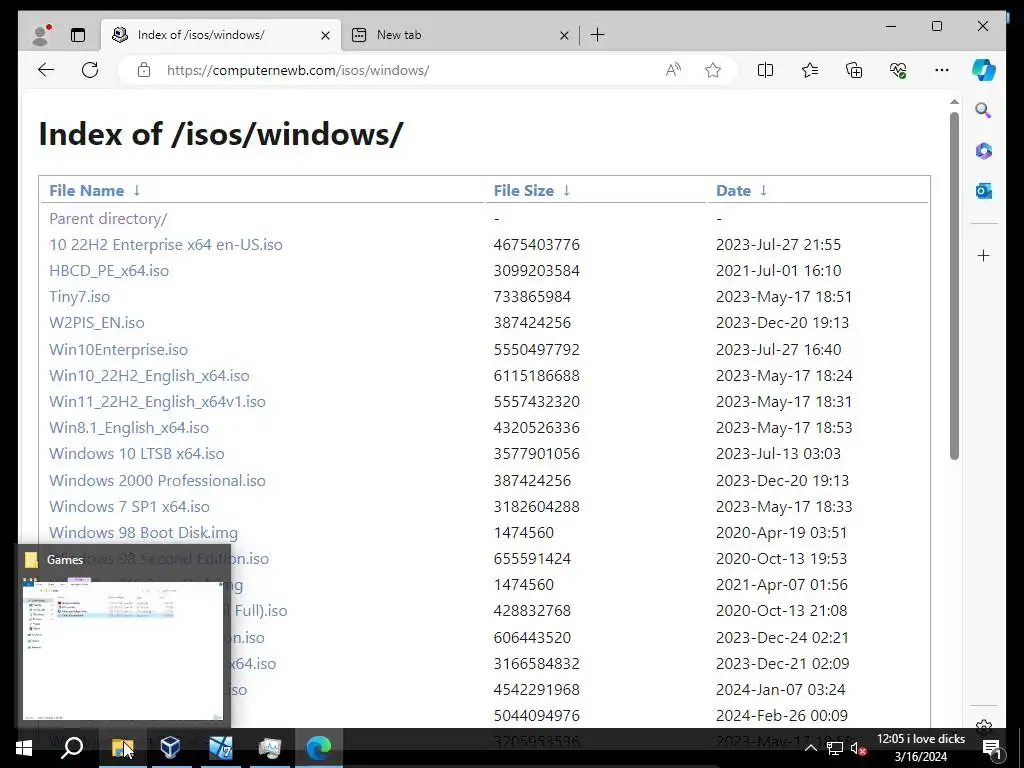Open the Games window thumbnail preview
The height and width of the screenshot is (768, 1024).
point(123,650)
